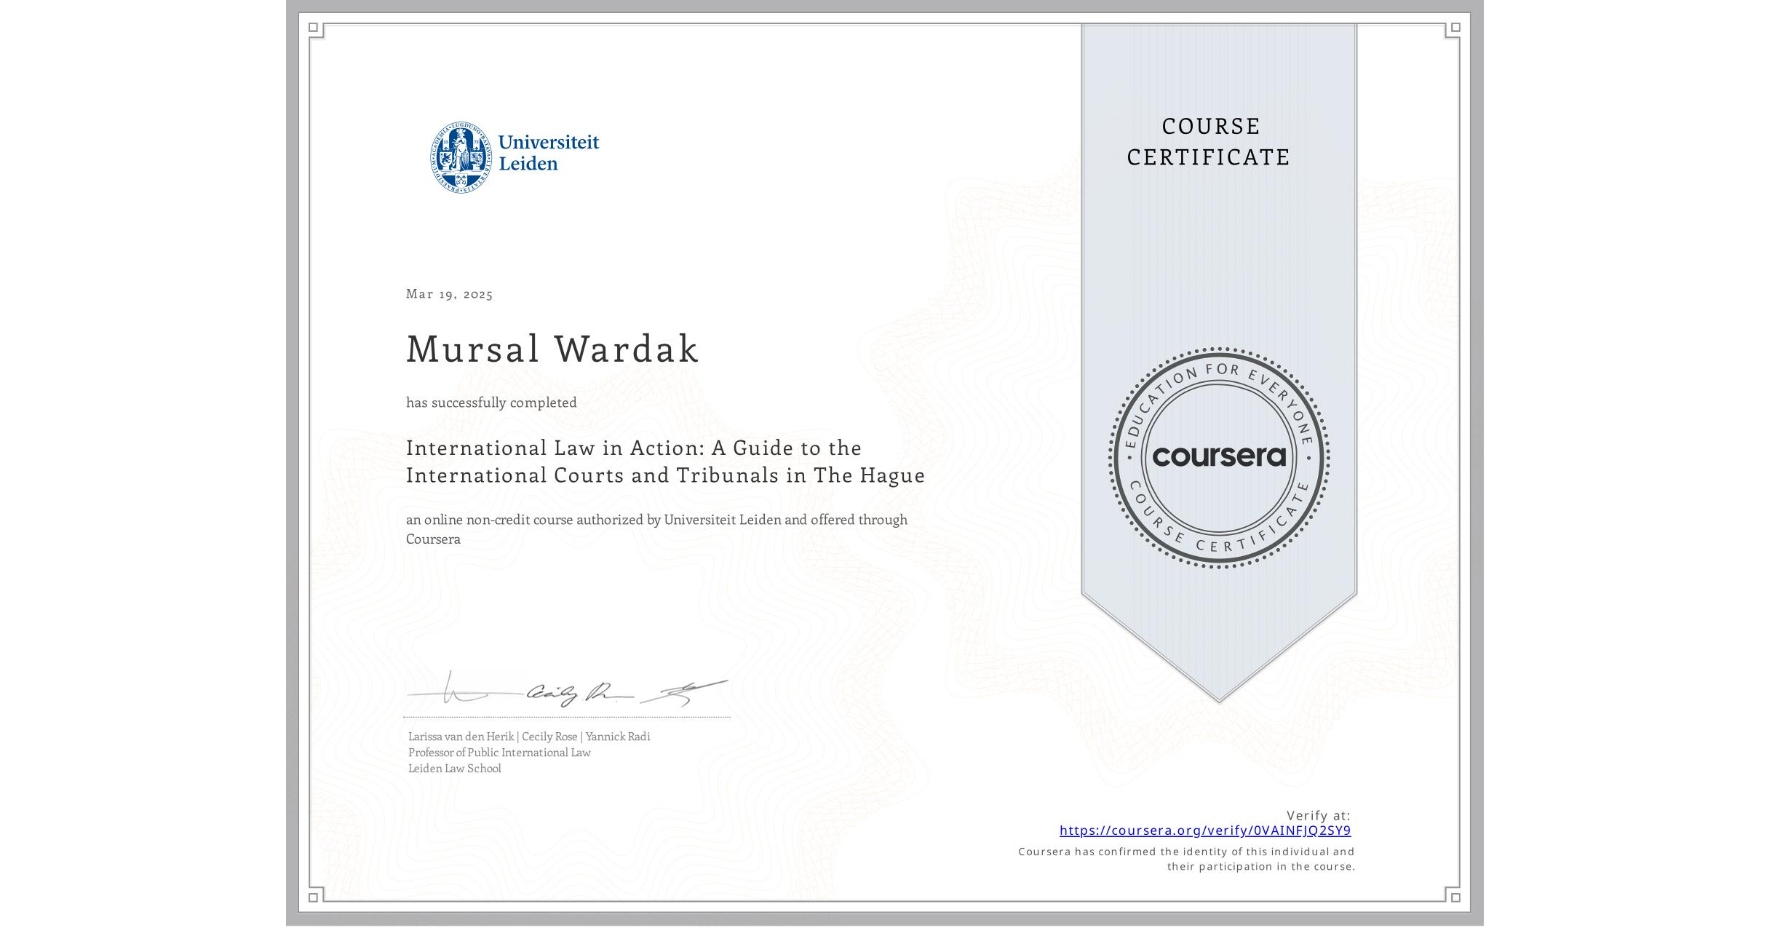Image resolution: width=1772 pixels, height=928 pixels.
Task: Click the coursera wordmark inside the badge
Action: (1219, 458)
